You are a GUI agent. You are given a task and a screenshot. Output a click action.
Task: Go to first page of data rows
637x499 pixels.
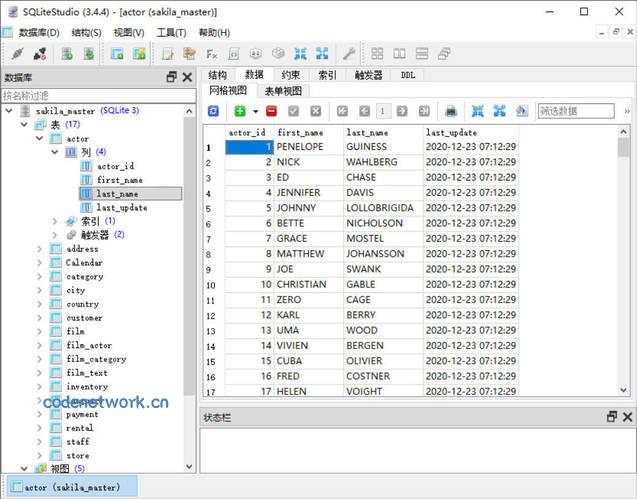pyautogui.click(x=341, y=111)
